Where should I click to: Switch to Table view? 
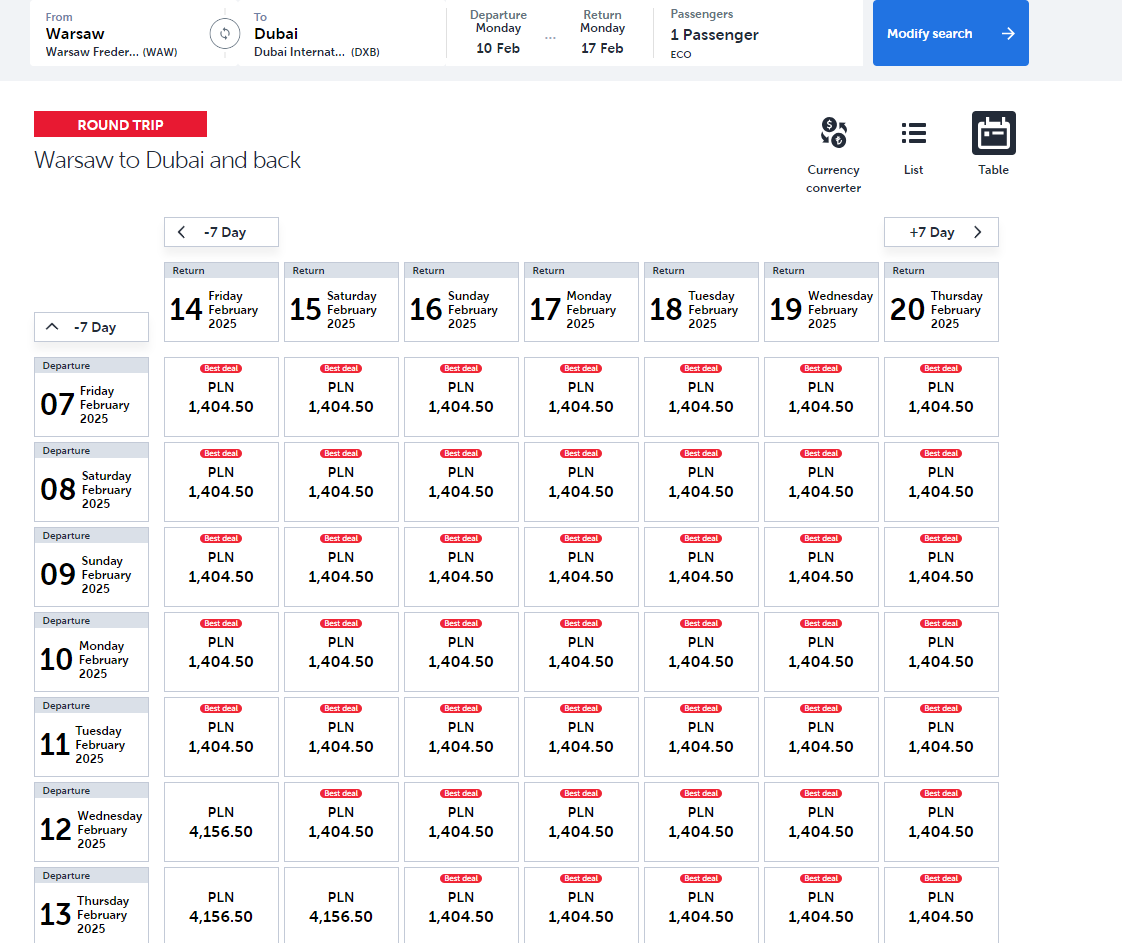click(993, 144)
